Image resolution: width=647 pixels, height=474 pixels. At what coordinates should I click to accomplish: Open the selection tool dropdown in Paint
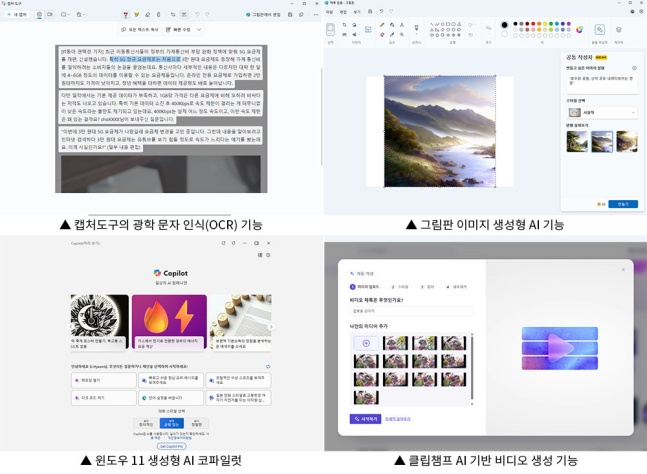click(x=331, y=31)
